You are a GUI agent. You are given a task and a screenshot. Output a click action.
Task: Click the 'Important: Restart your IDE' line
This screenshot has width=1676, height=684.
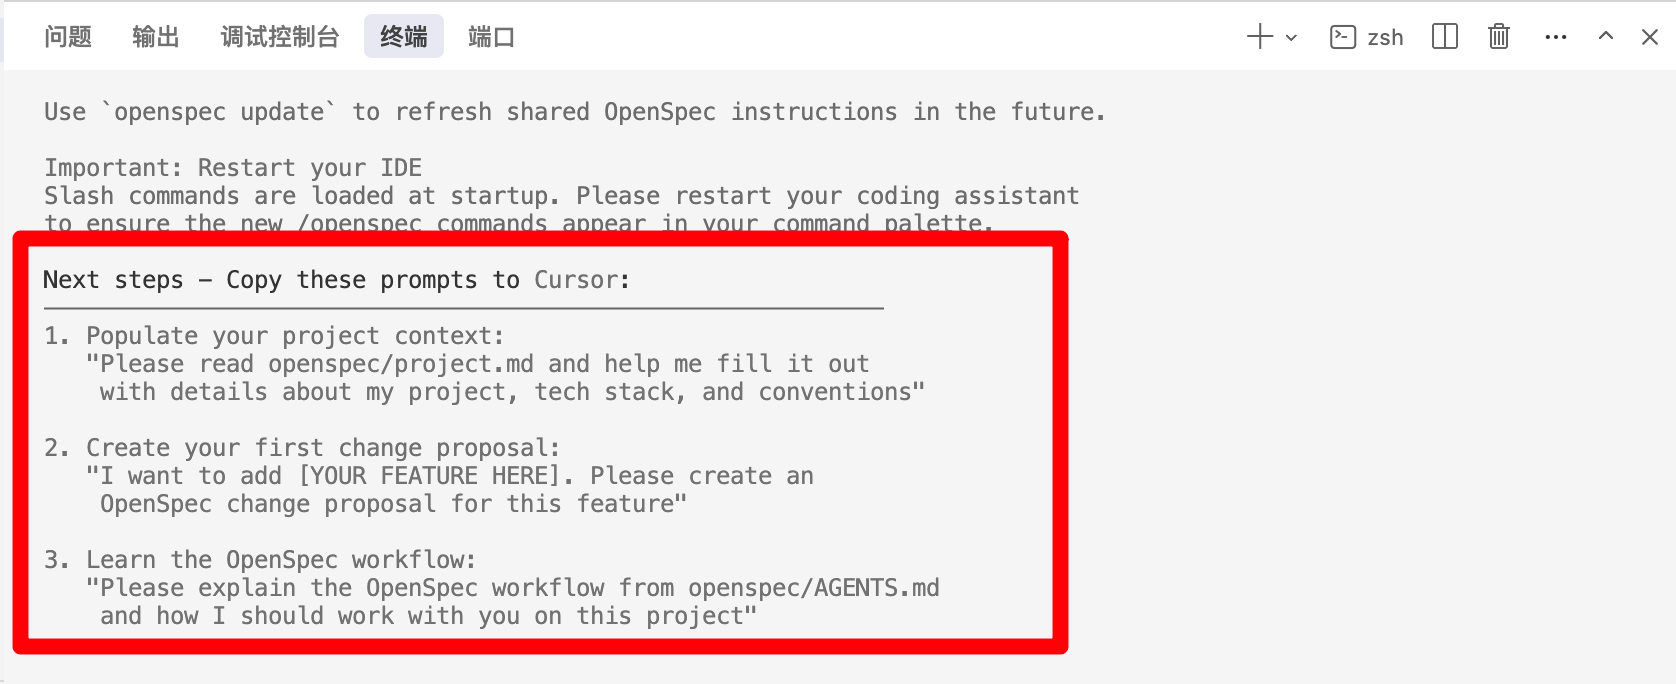pyautogui.click(x=233, y=168)
